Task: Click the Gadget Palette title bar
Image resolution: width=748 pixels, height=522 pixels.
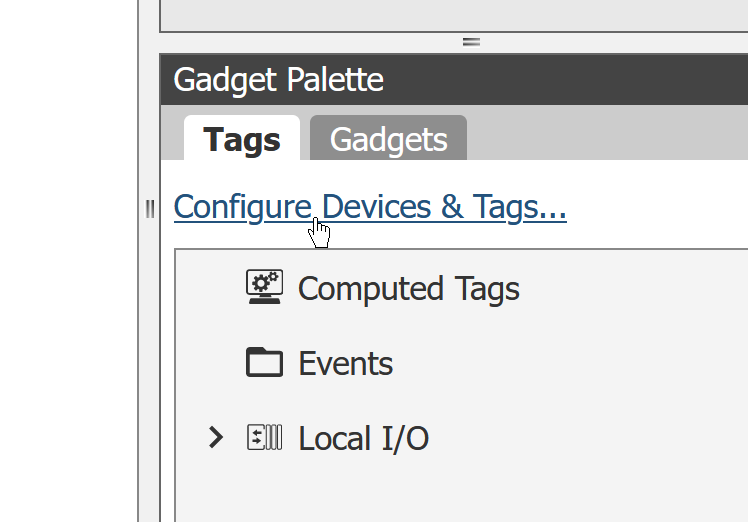Action: pyautogui.click(x=454, y=79)
